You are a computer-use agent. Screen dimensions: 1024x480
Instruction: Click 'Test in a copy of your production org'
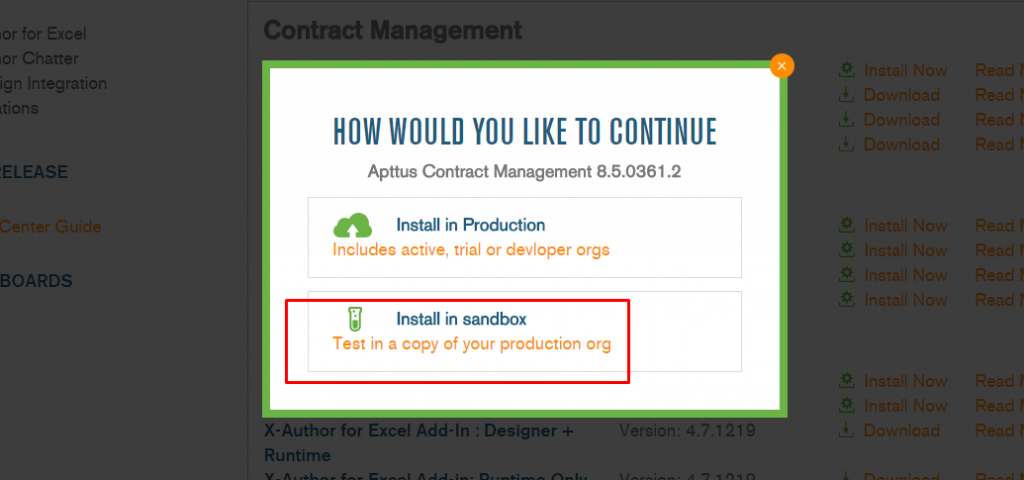pyautogui.click(x=472, y=344)
